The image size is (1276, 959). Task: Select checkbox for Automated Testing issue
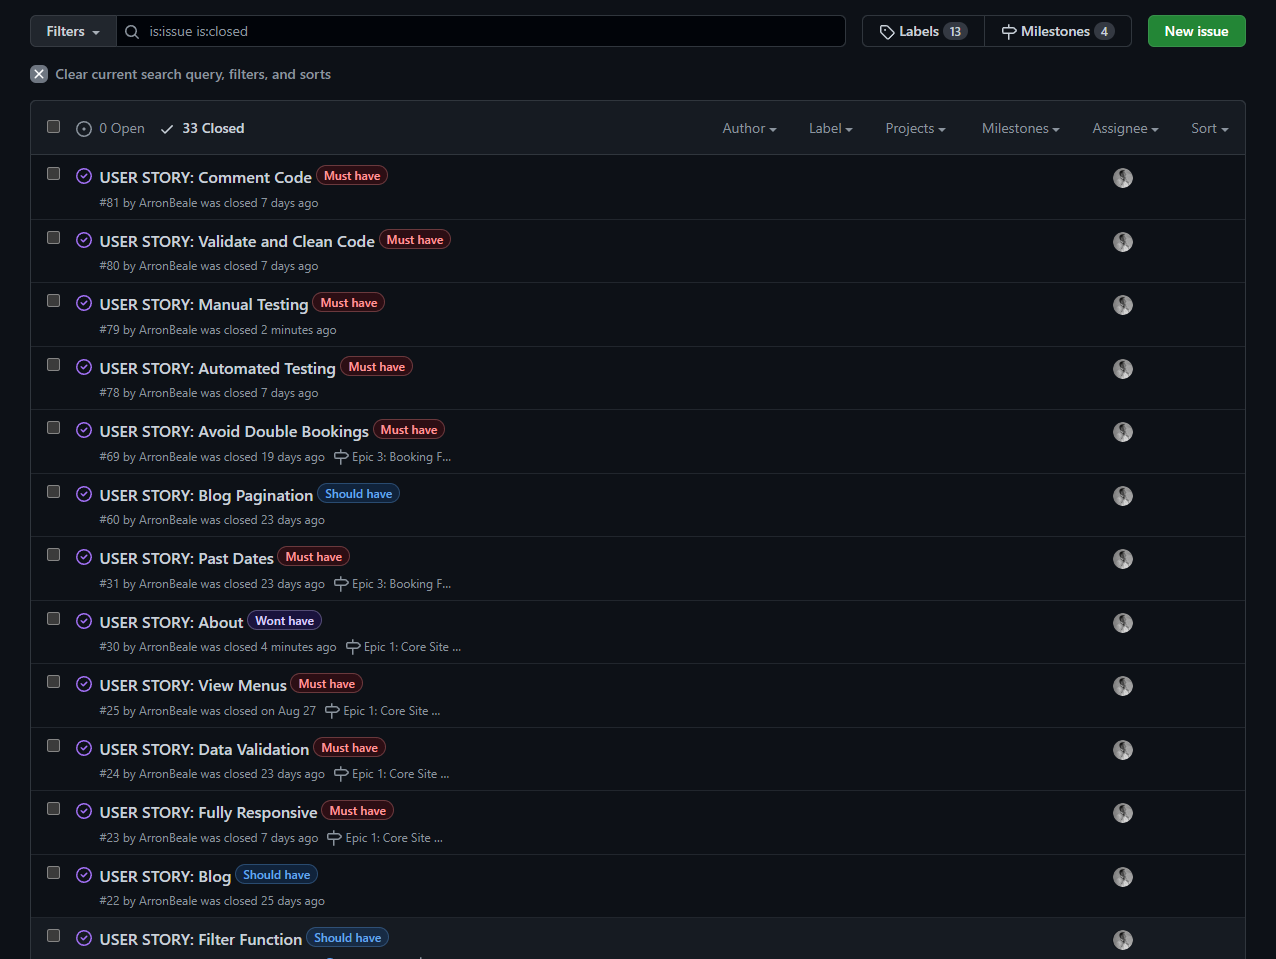click(x=54, y=365)
